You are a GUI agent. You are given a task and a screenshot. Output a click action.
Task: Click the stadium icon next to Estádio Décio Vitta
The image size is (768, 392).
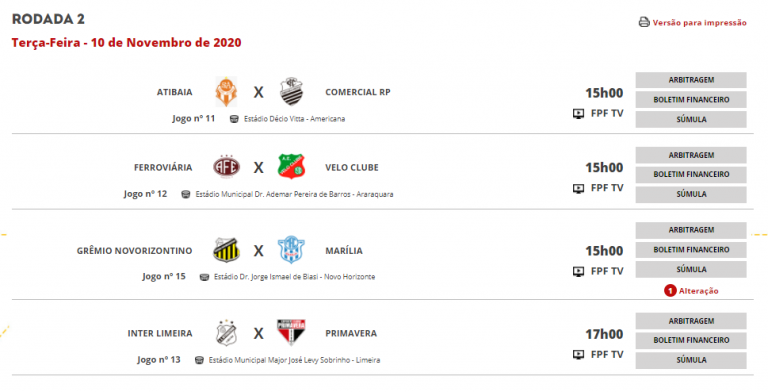pos(234,119)
